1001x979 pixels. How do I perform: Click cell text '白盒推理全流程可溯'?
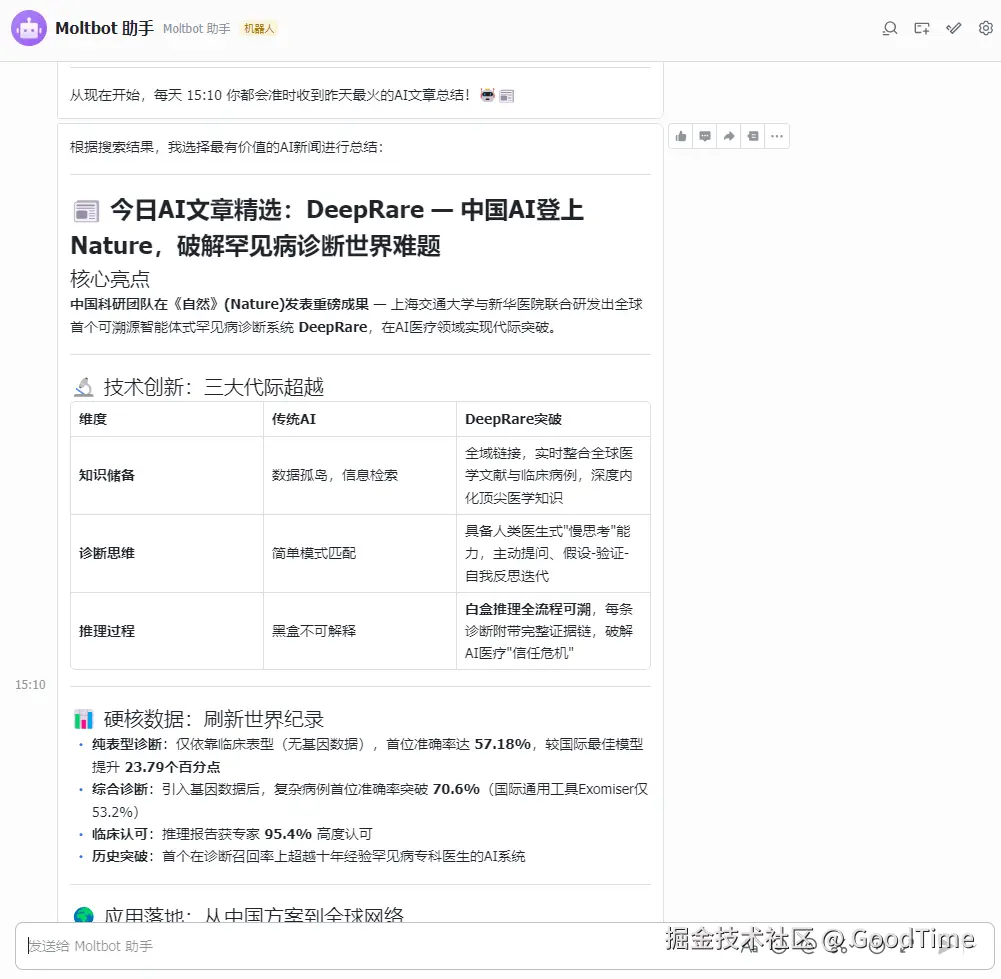(x=528, y=609)
